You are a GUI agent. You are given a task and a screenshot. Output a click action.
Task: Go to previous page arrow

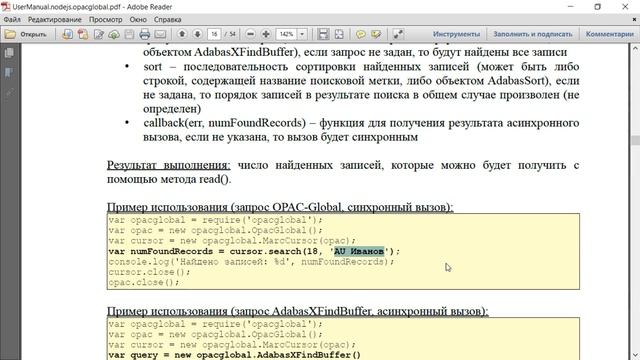pos(182,34)
